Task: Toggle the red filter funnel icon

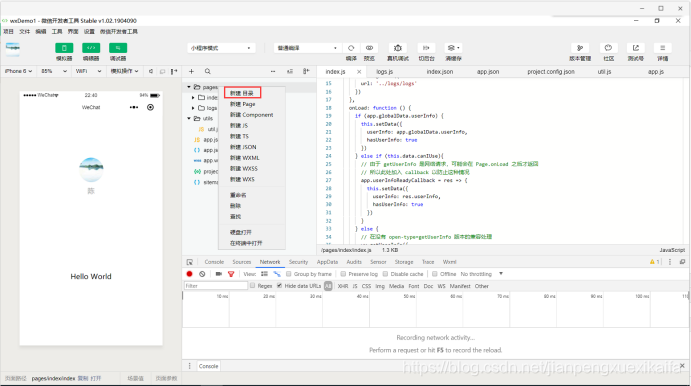Action: (x=231, y=274)
